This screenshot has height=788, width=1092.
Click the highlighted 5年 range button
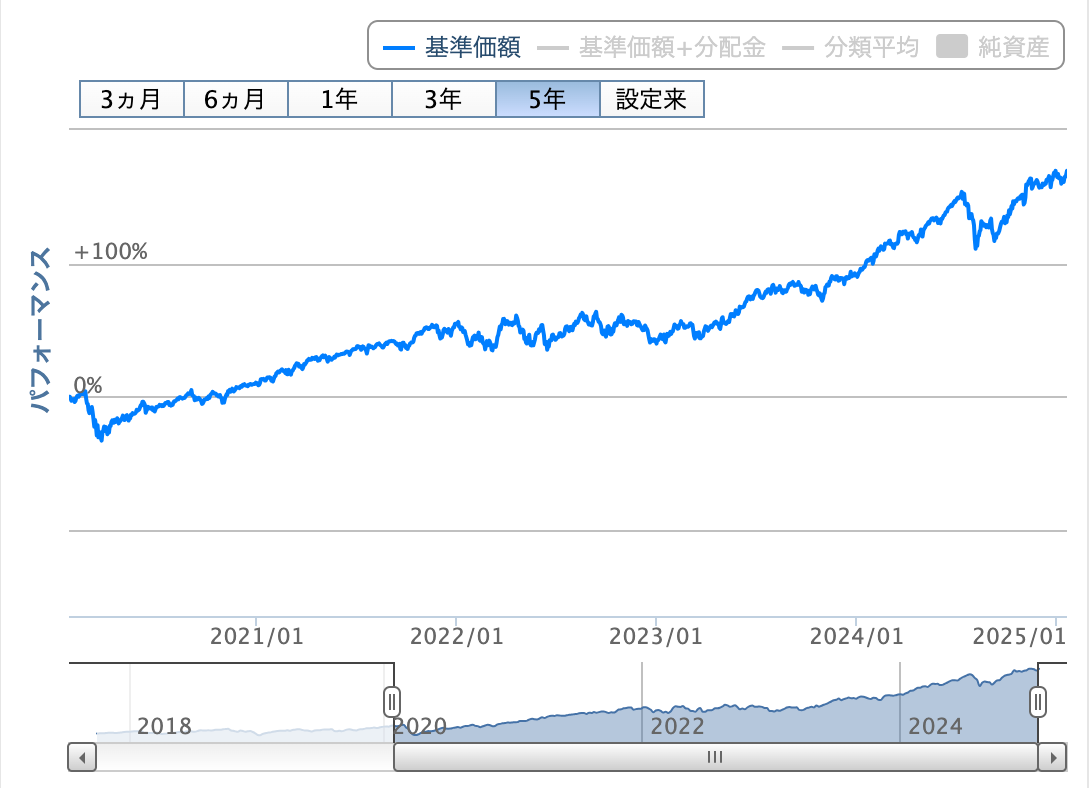tap(547, 100)
